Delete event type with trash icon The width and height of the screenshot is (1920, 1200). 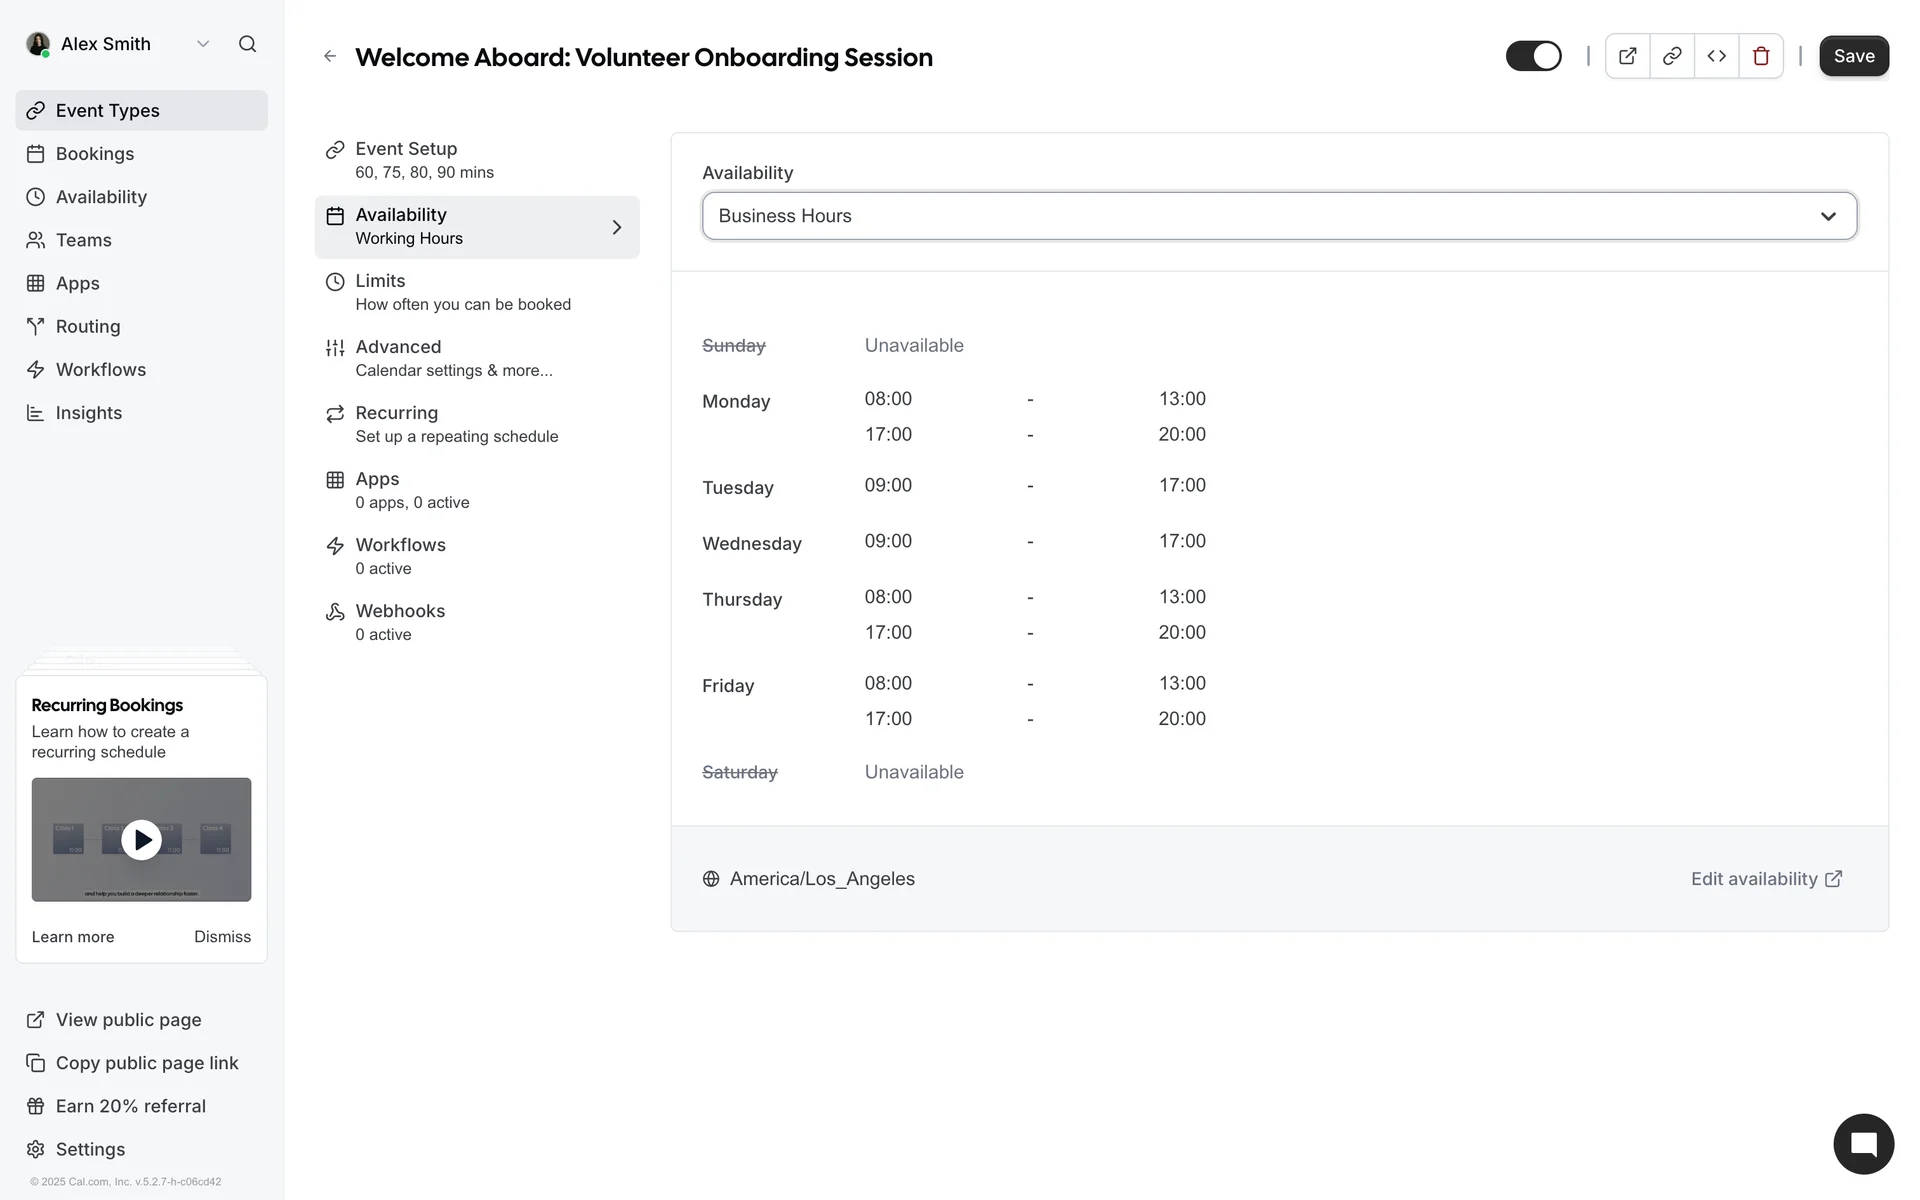[x=1761, y=56]
